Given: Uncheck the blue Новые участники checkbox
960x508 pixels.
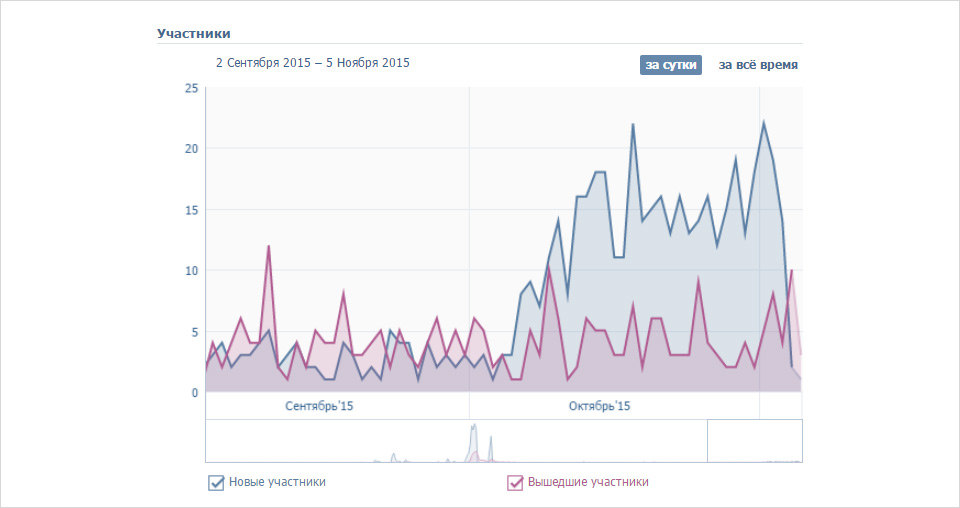Looking at the screenshot, I should [x=216, y=483].
